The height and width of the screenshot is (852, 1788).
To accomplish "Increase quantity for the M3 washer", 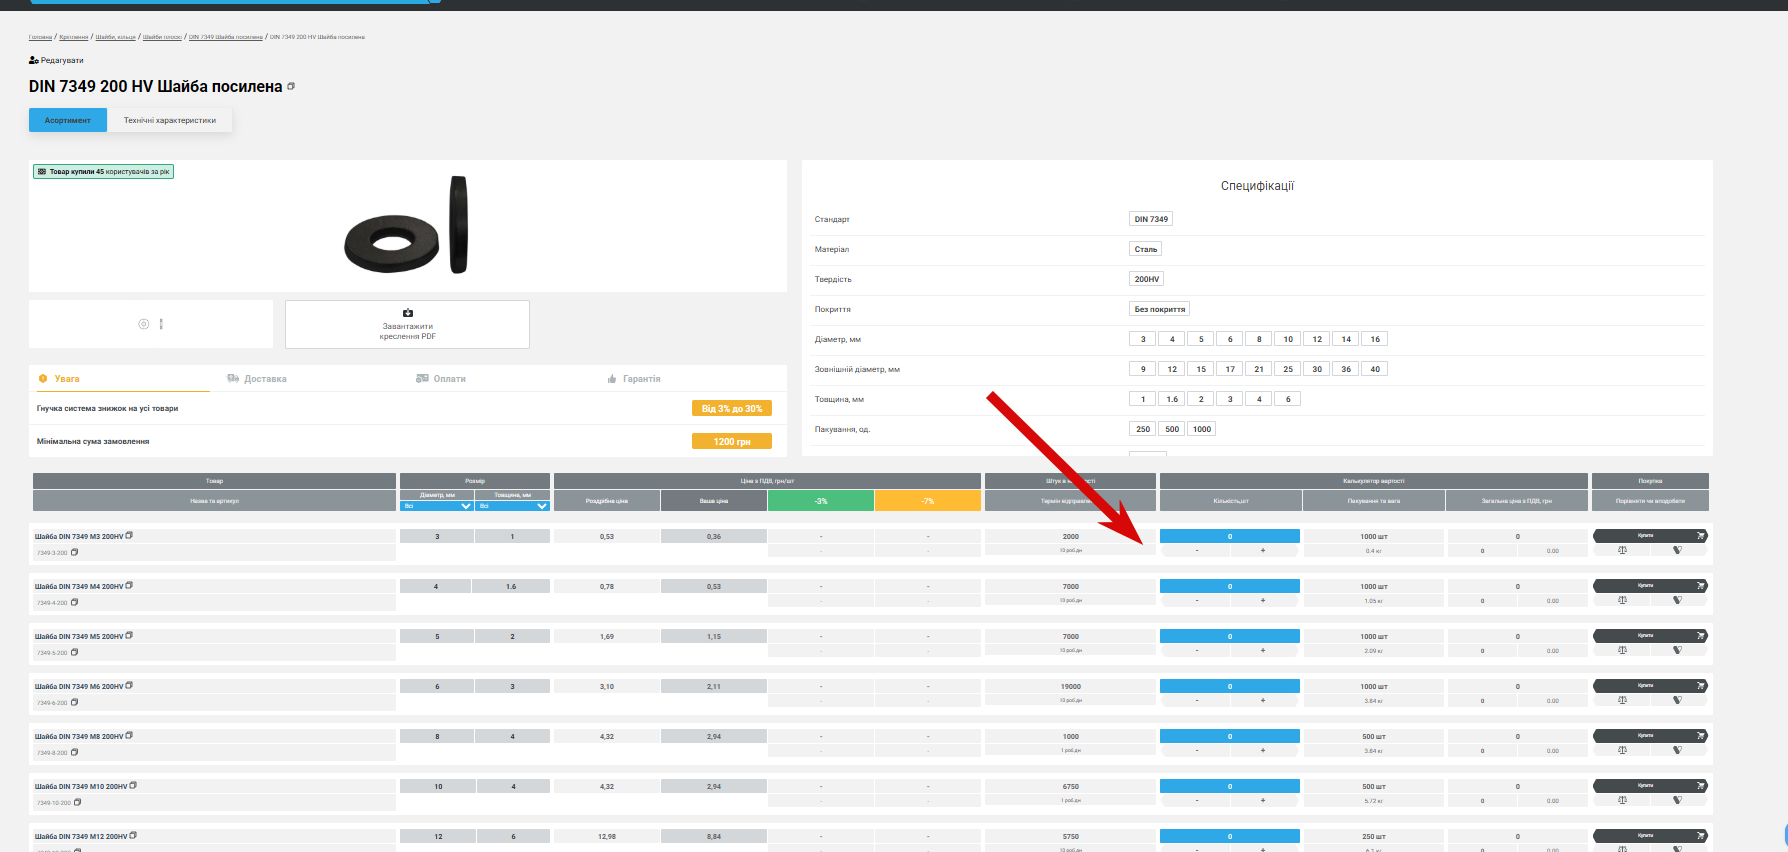I will [x=1263, y=551].
